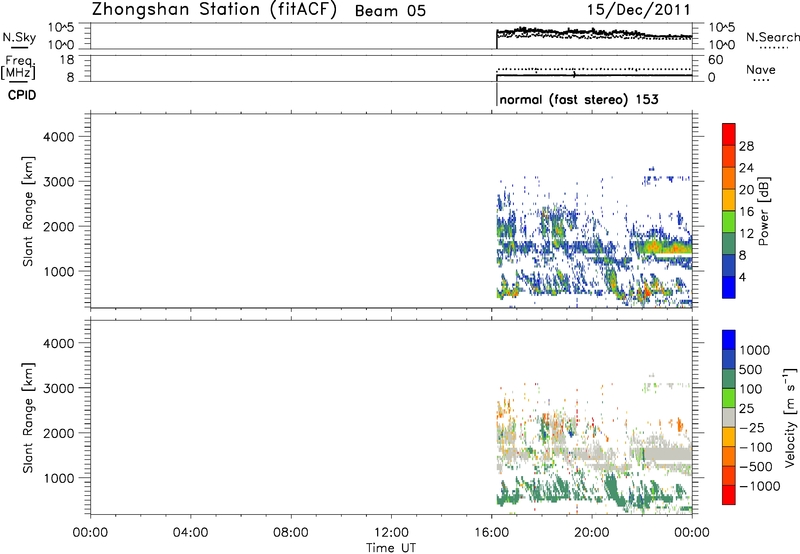Click the 'N.Search' legend label

pos(772,37)
